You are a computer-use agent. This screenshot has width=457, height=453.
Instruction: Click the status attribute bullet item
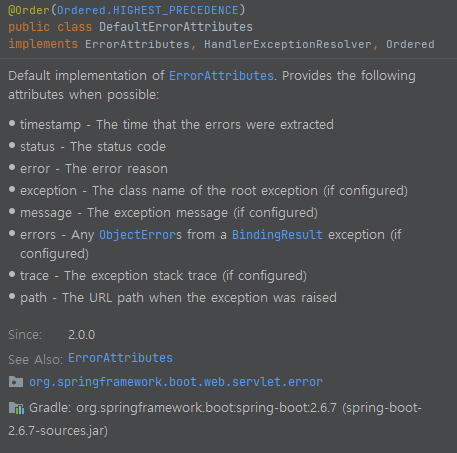tap(93, 147)
